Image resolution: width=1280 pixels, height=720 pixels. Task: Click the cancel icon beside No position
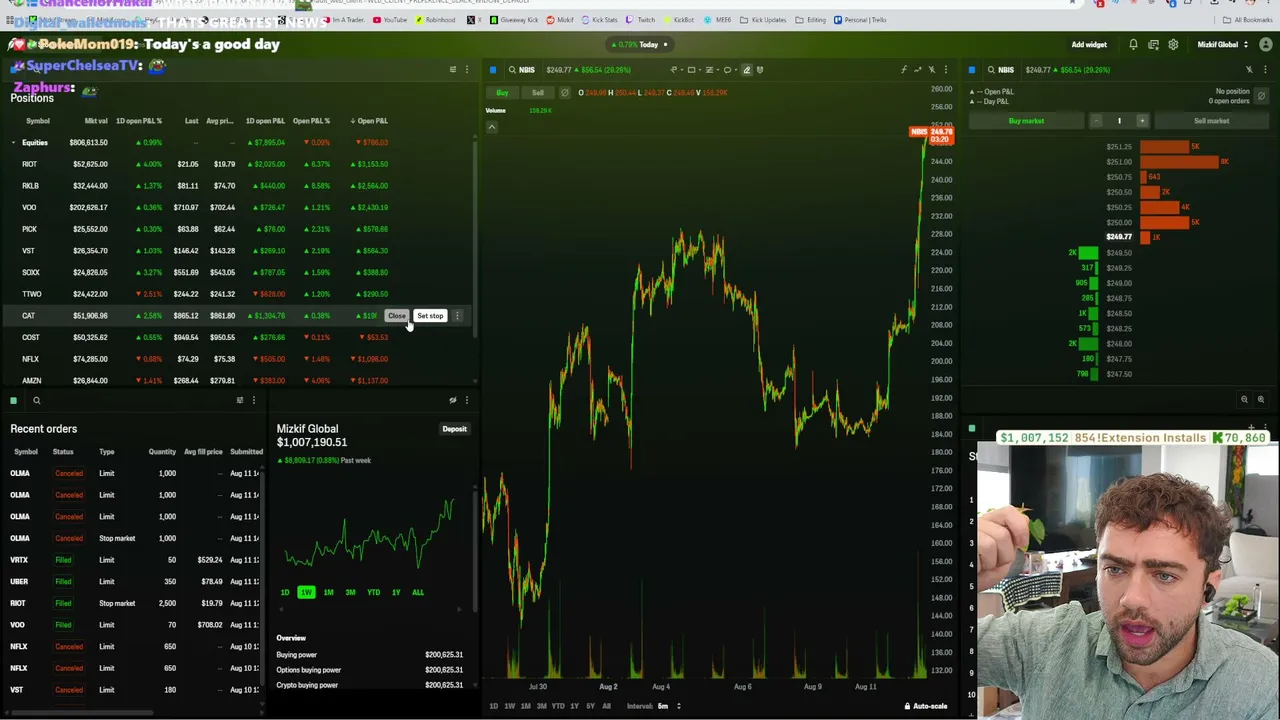tap(1262, 96)
